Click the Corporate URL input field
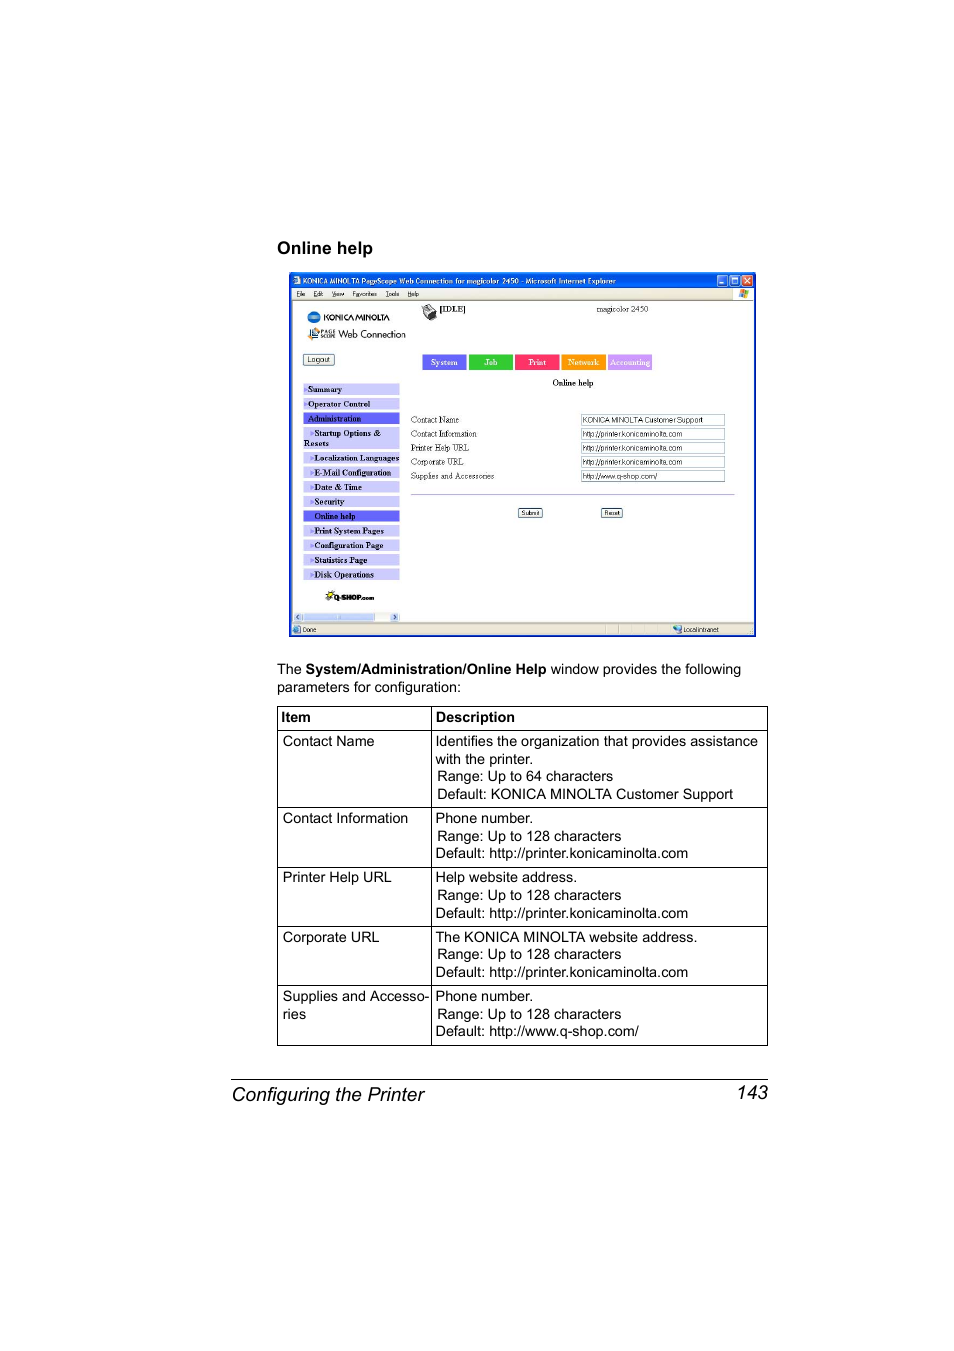954x1351 pixels. pyautogui.click(x=653, y=462)
